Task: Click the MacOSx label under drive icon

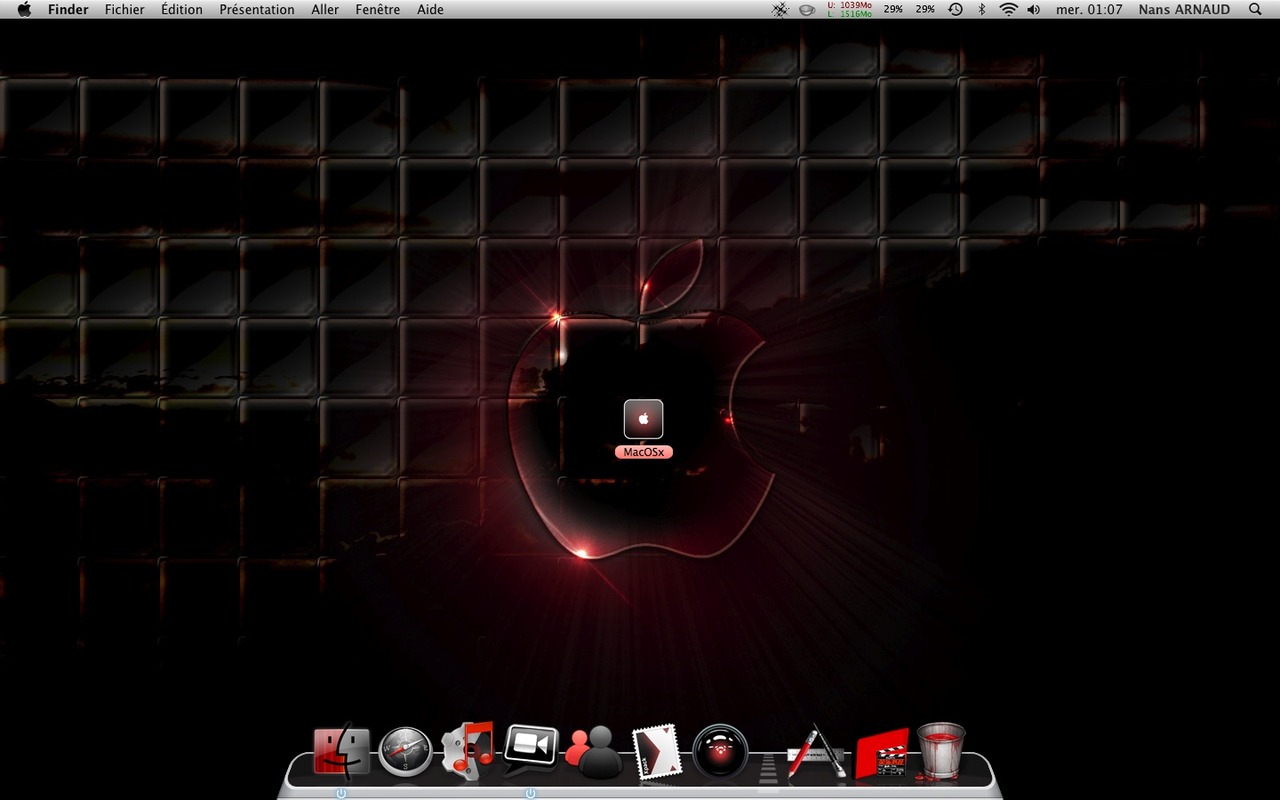Action: [x=644, y=452]
